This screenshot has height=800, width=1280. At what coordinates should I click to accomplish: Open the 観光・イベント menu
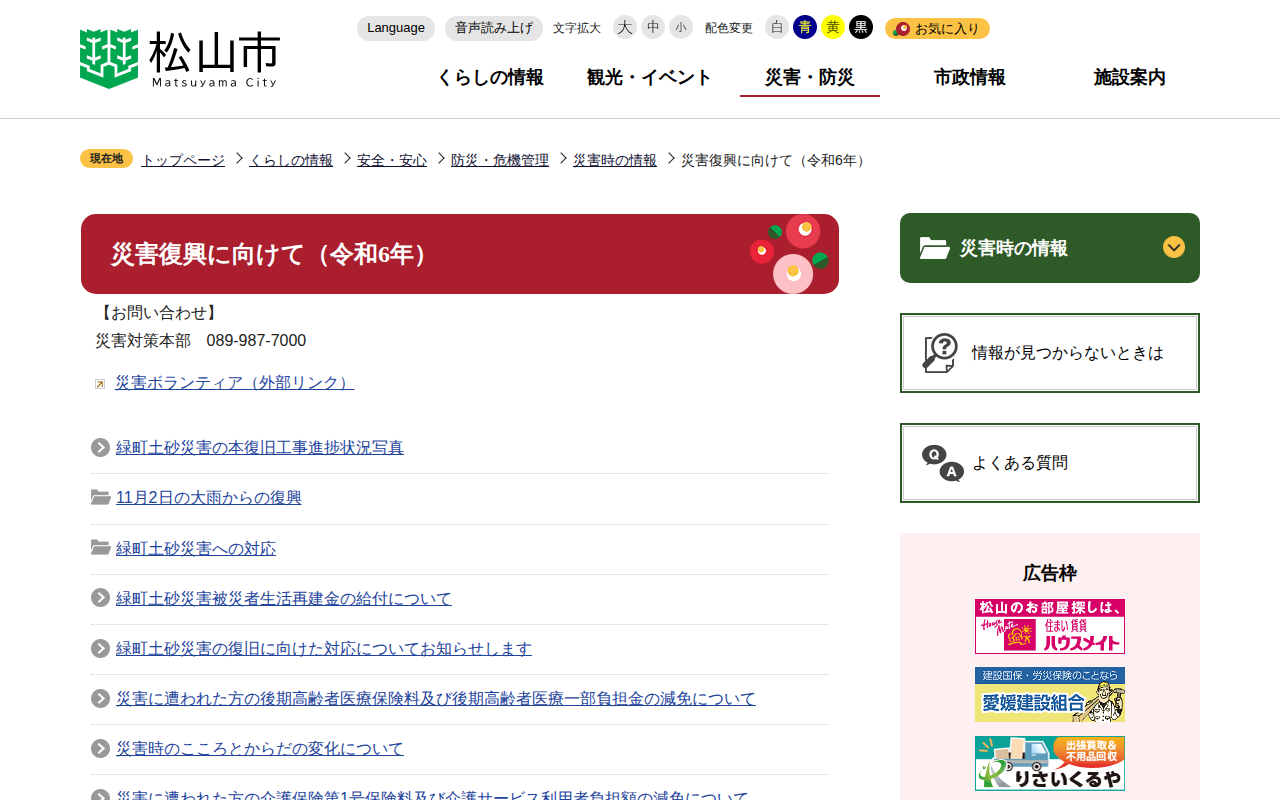click(x=650, y=77)
